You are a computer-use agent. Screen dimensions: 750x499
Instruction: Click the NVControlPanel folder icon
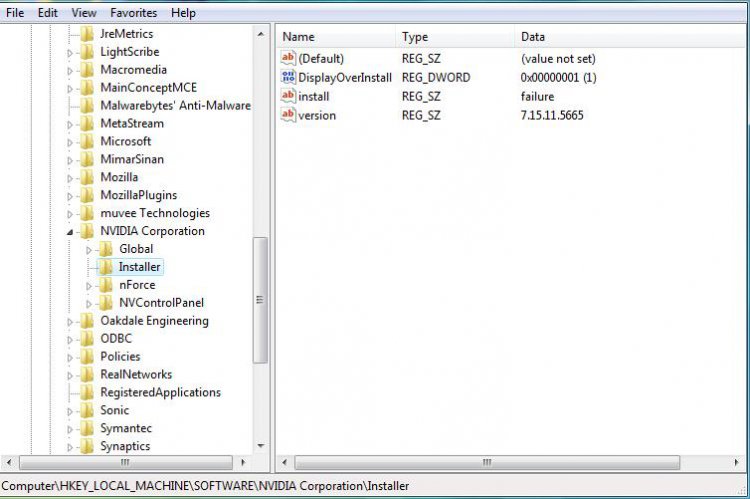[106, 303]
